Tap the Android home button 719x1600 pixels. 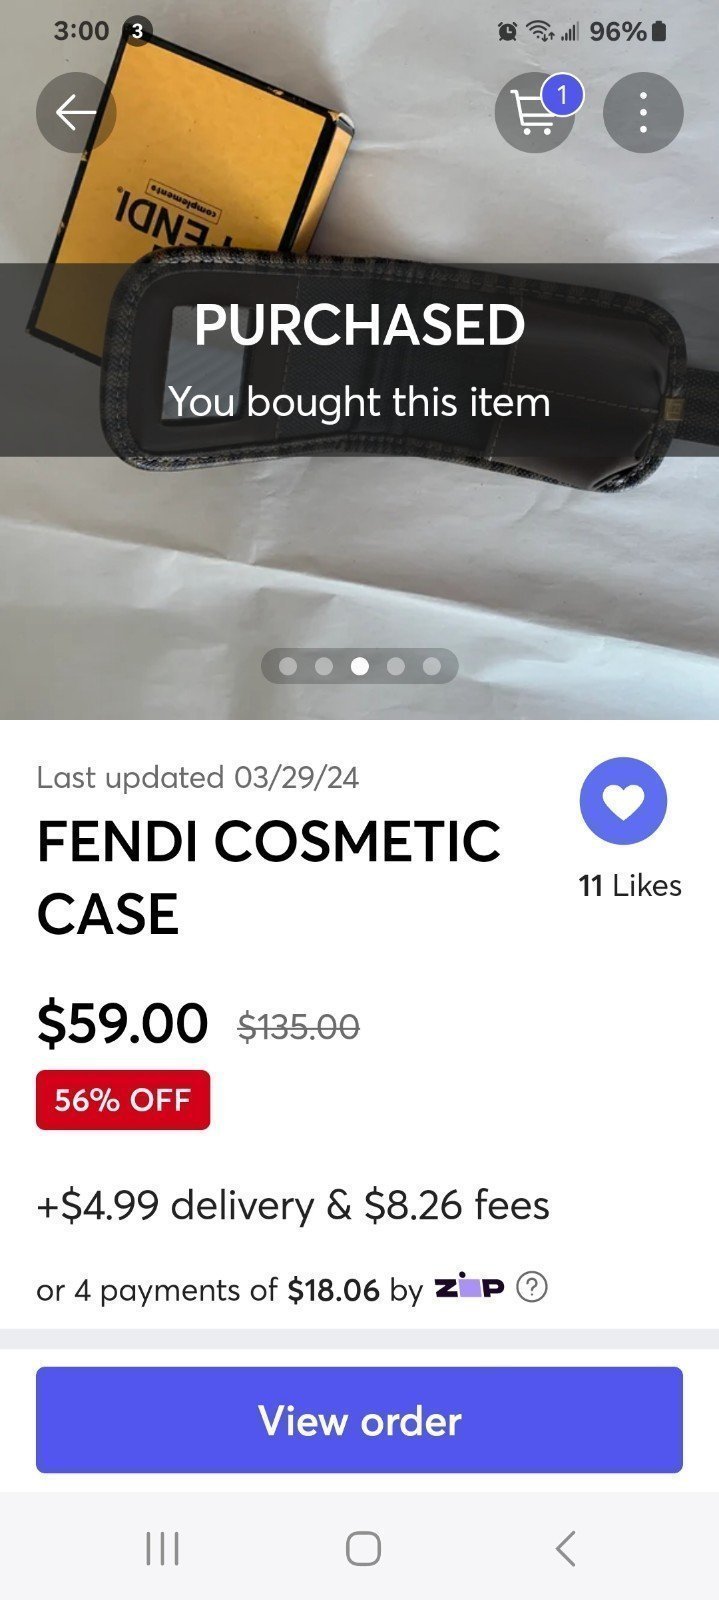(x=363, y=1548)
